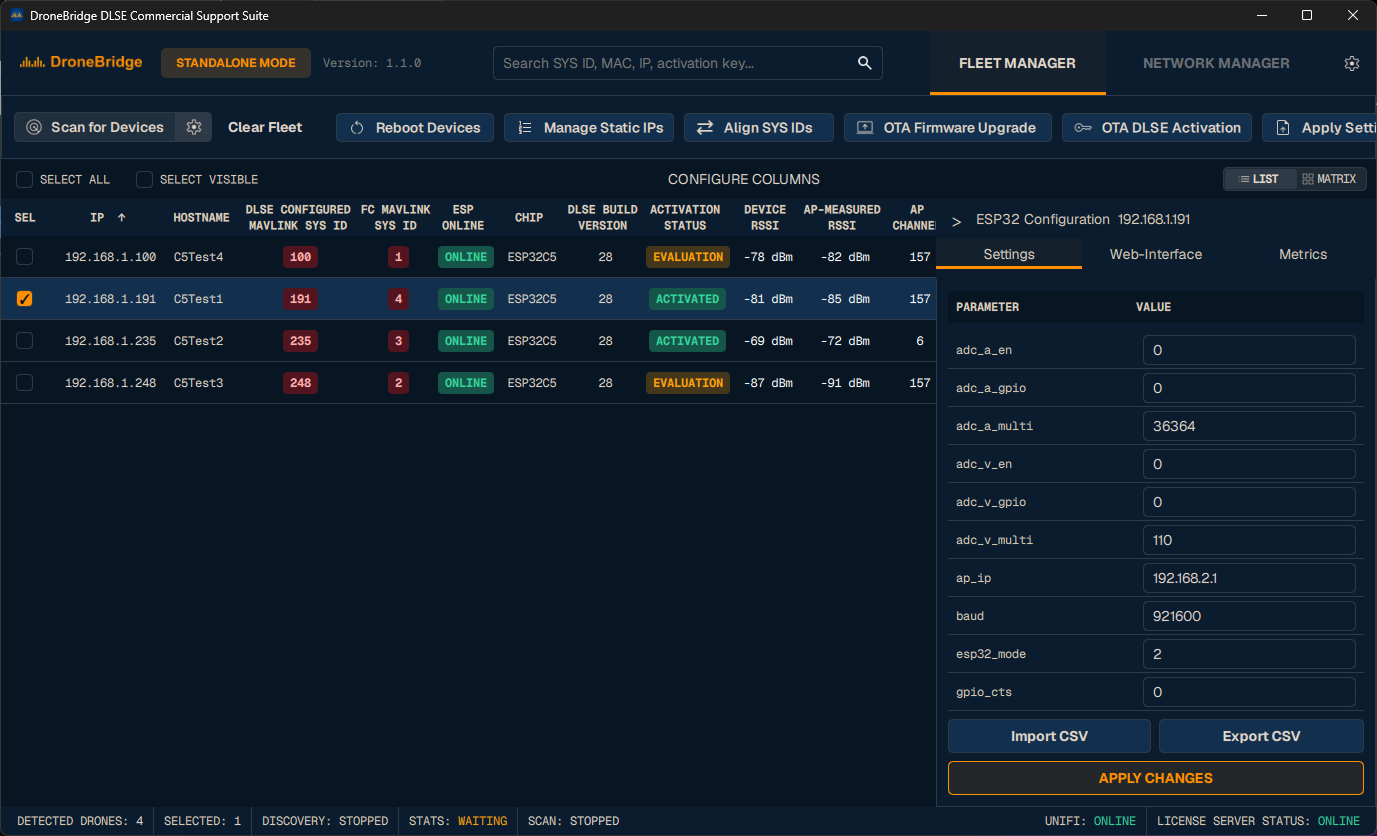The width and height of the screenshot is (1377, 836).
Task: Click ONLINE badge for C5Test3
Action: tap(466, 383)
